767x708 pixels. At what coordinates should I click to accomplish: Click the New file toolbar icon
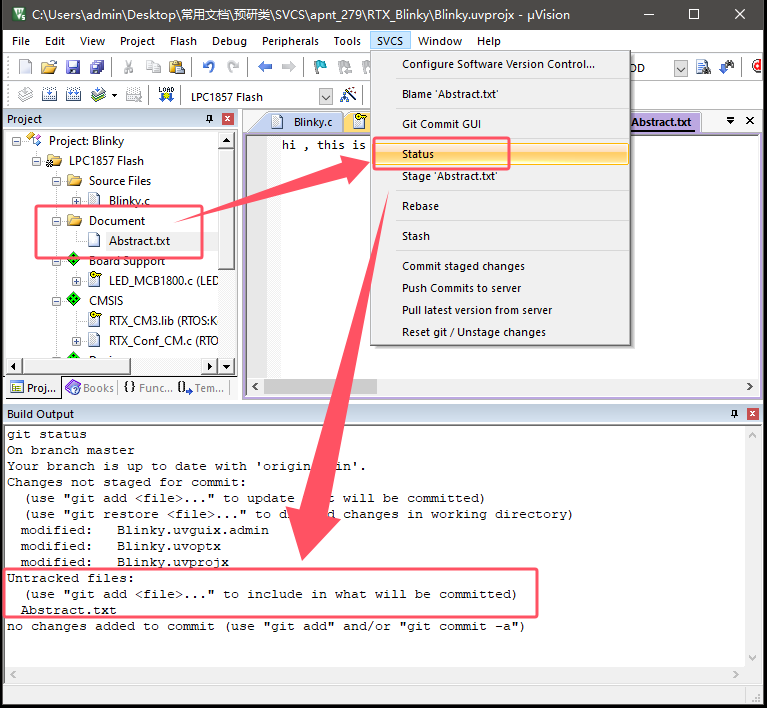(26, 68)
